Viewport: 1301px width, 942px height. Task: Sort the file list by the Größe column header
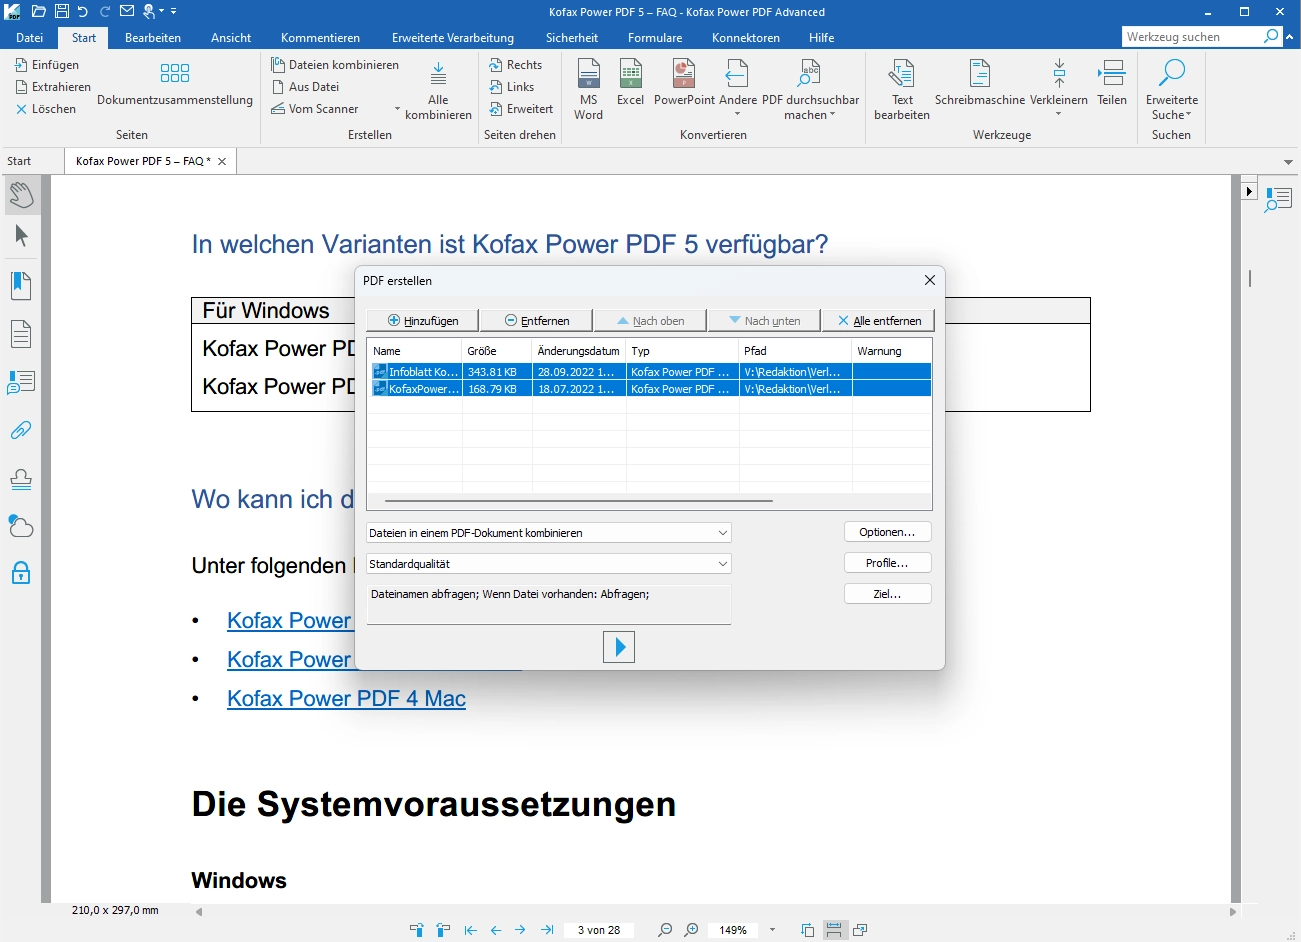point(497,351)
